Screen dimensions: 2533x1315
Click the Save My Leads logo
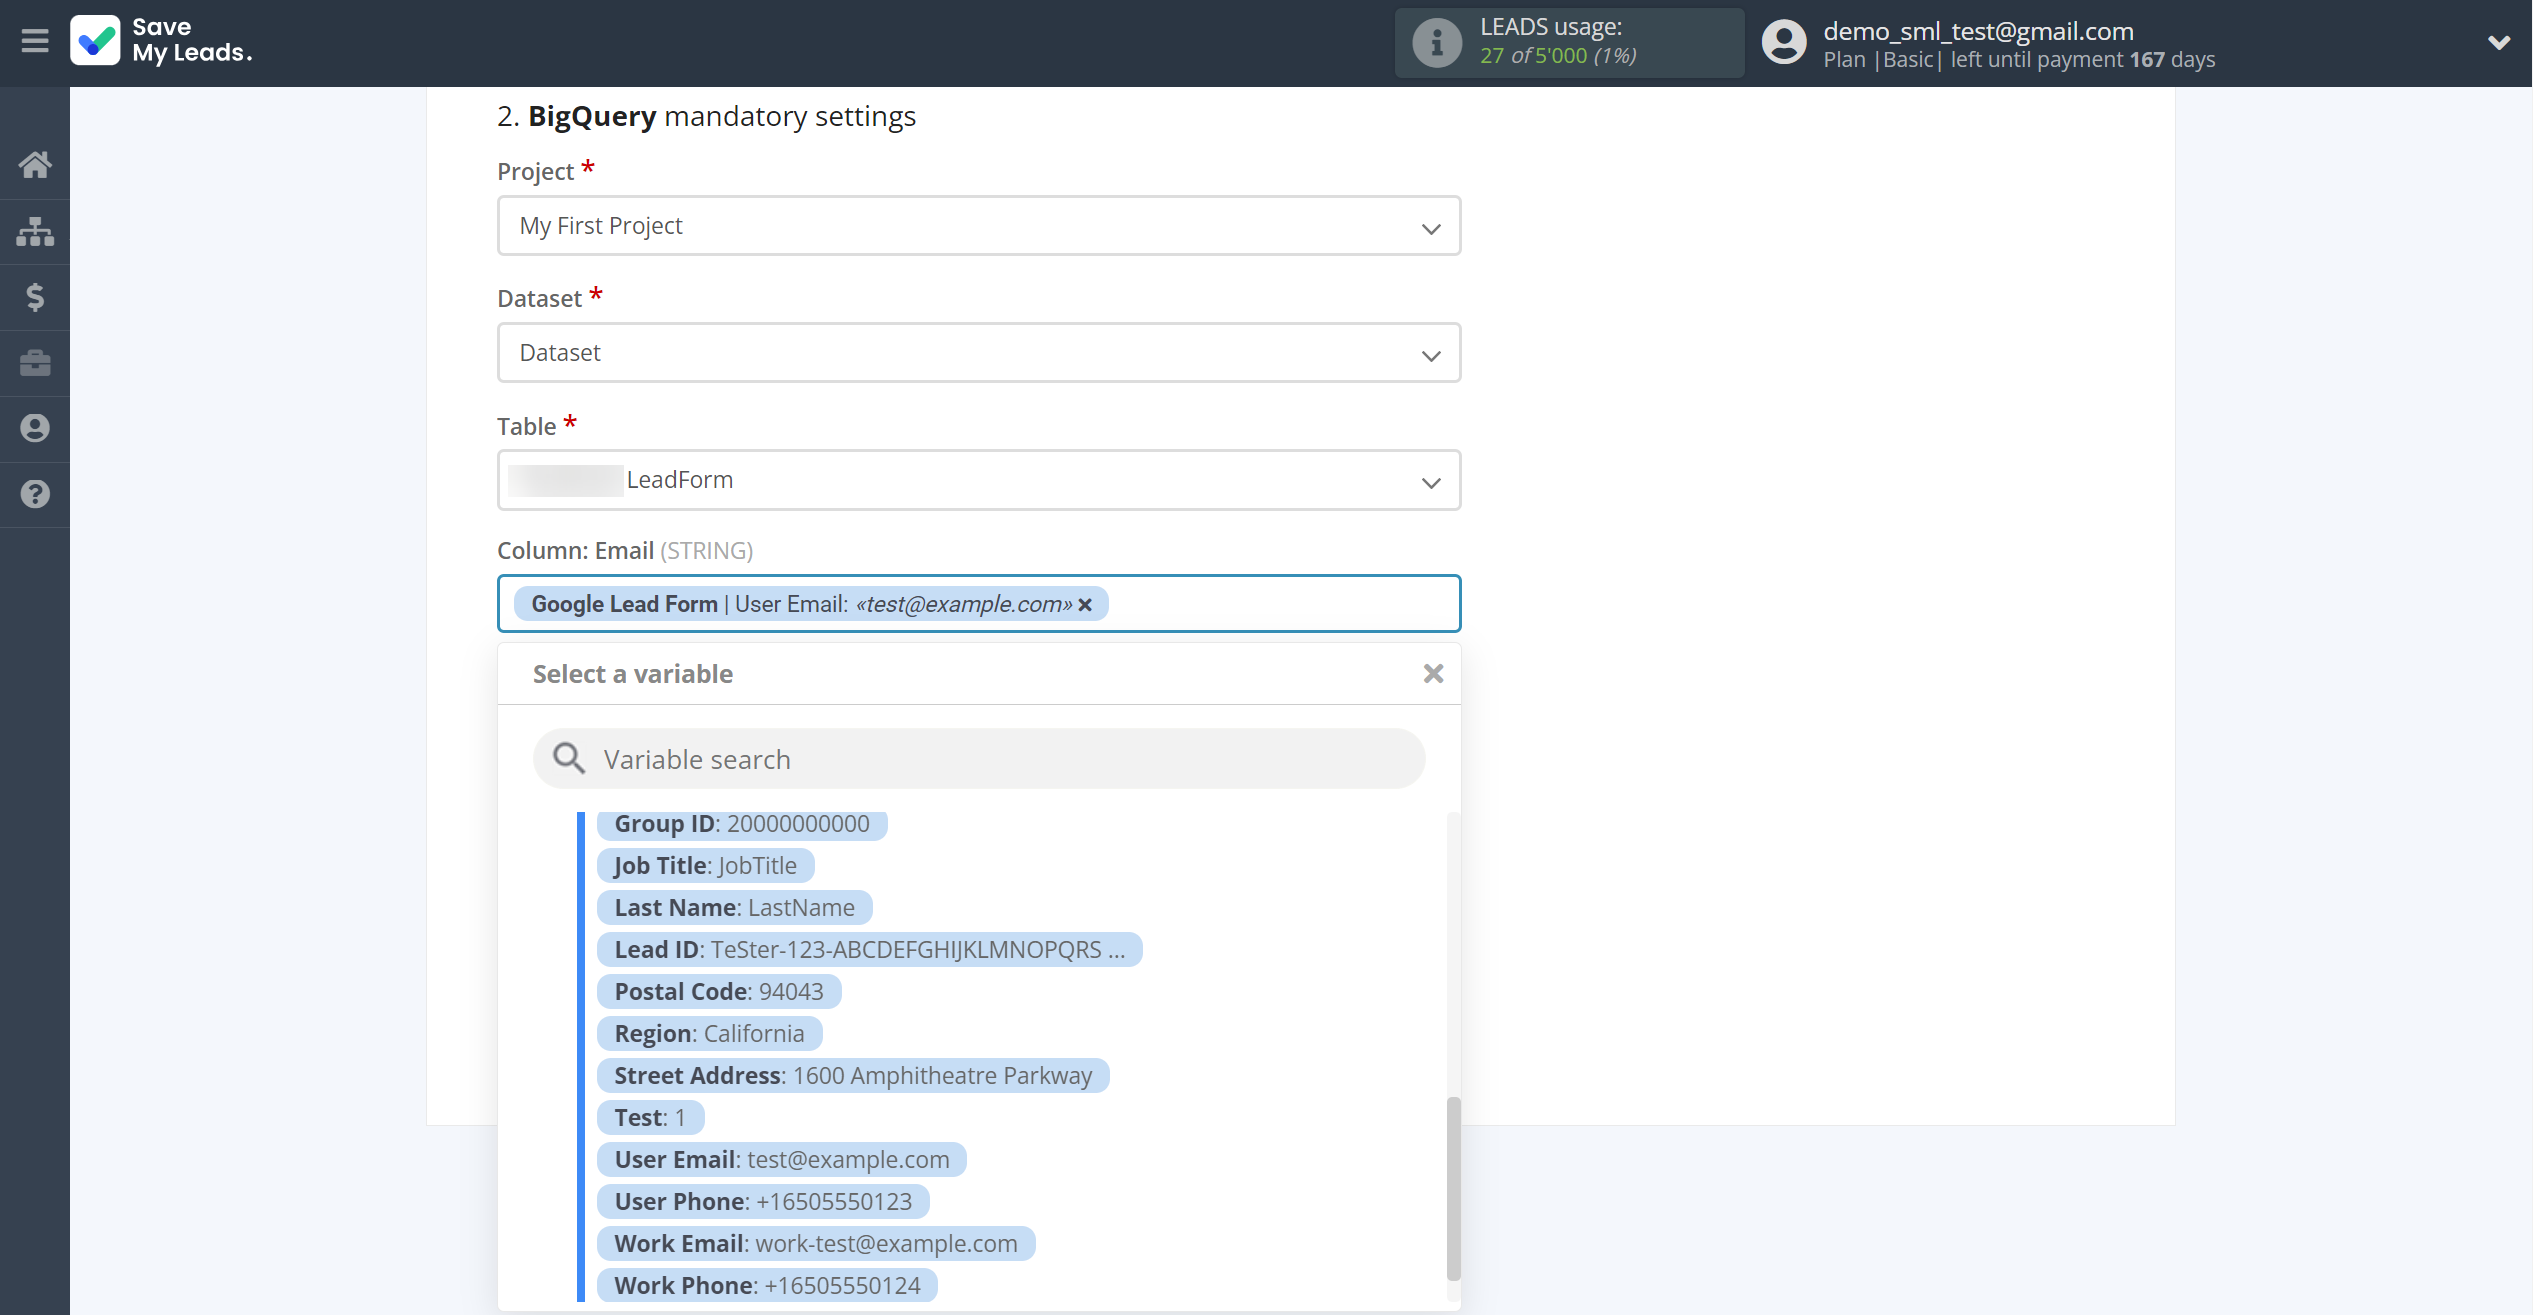tap(162, 41)
